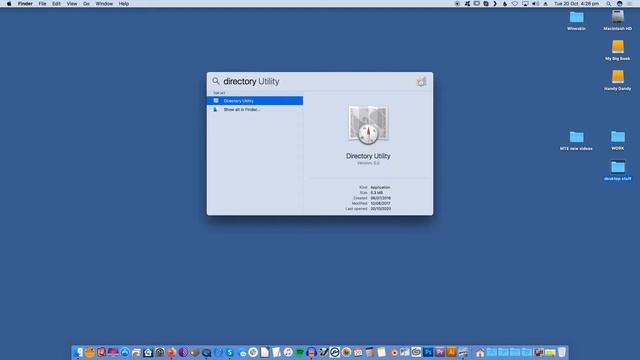Click the eject icon in menu bar
This screenshot has height=360, width=640.
coord(545,4)
